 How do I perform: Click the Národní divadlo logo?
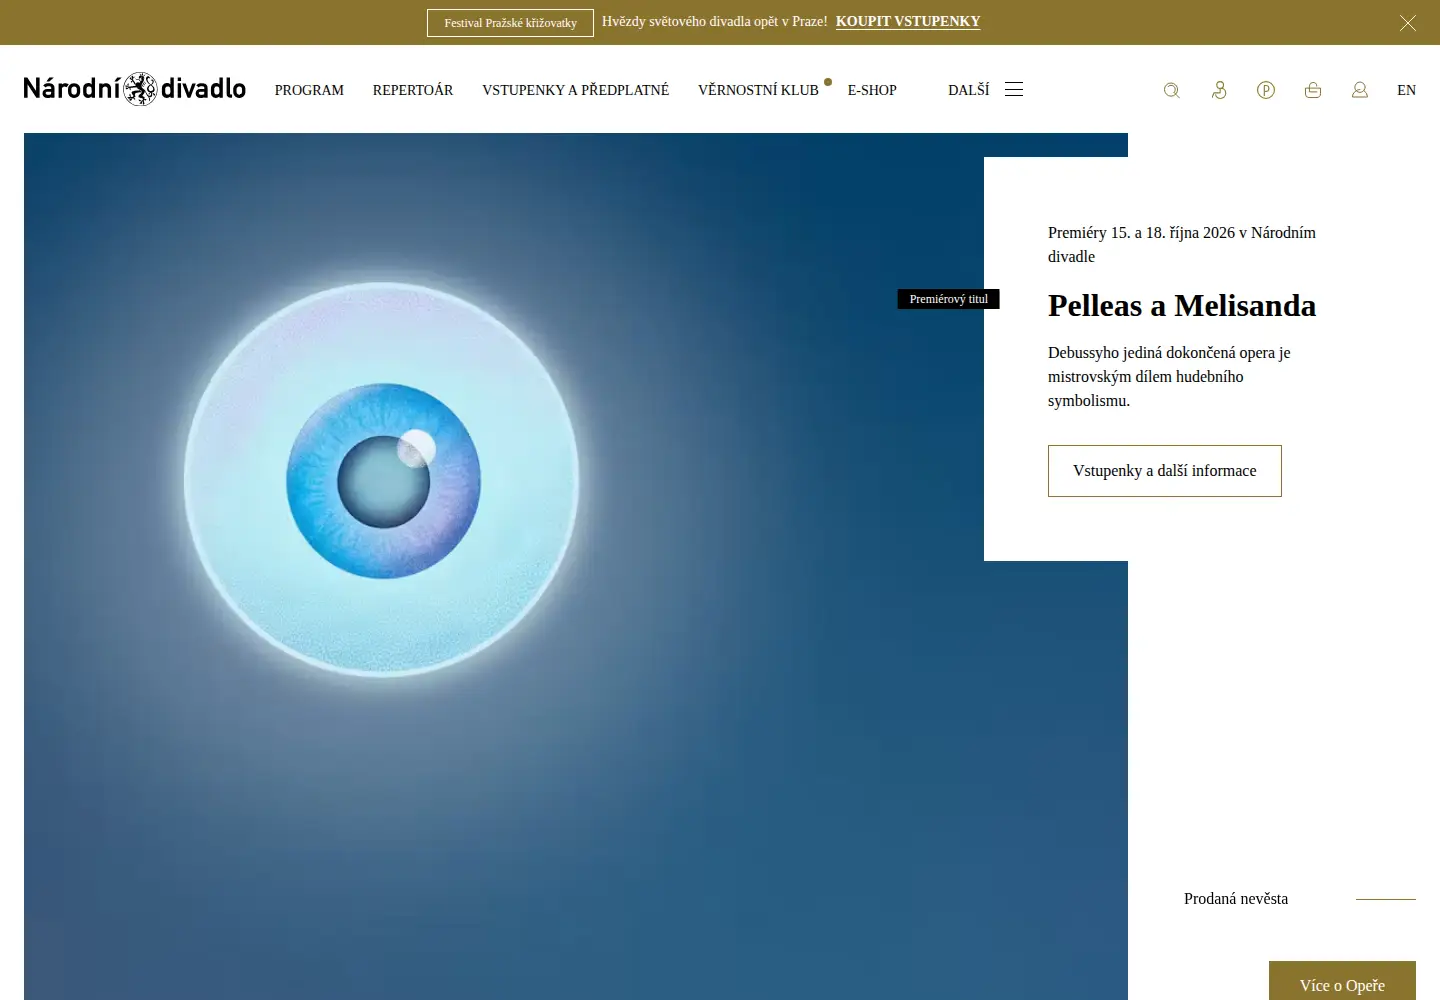coord(135,89)
